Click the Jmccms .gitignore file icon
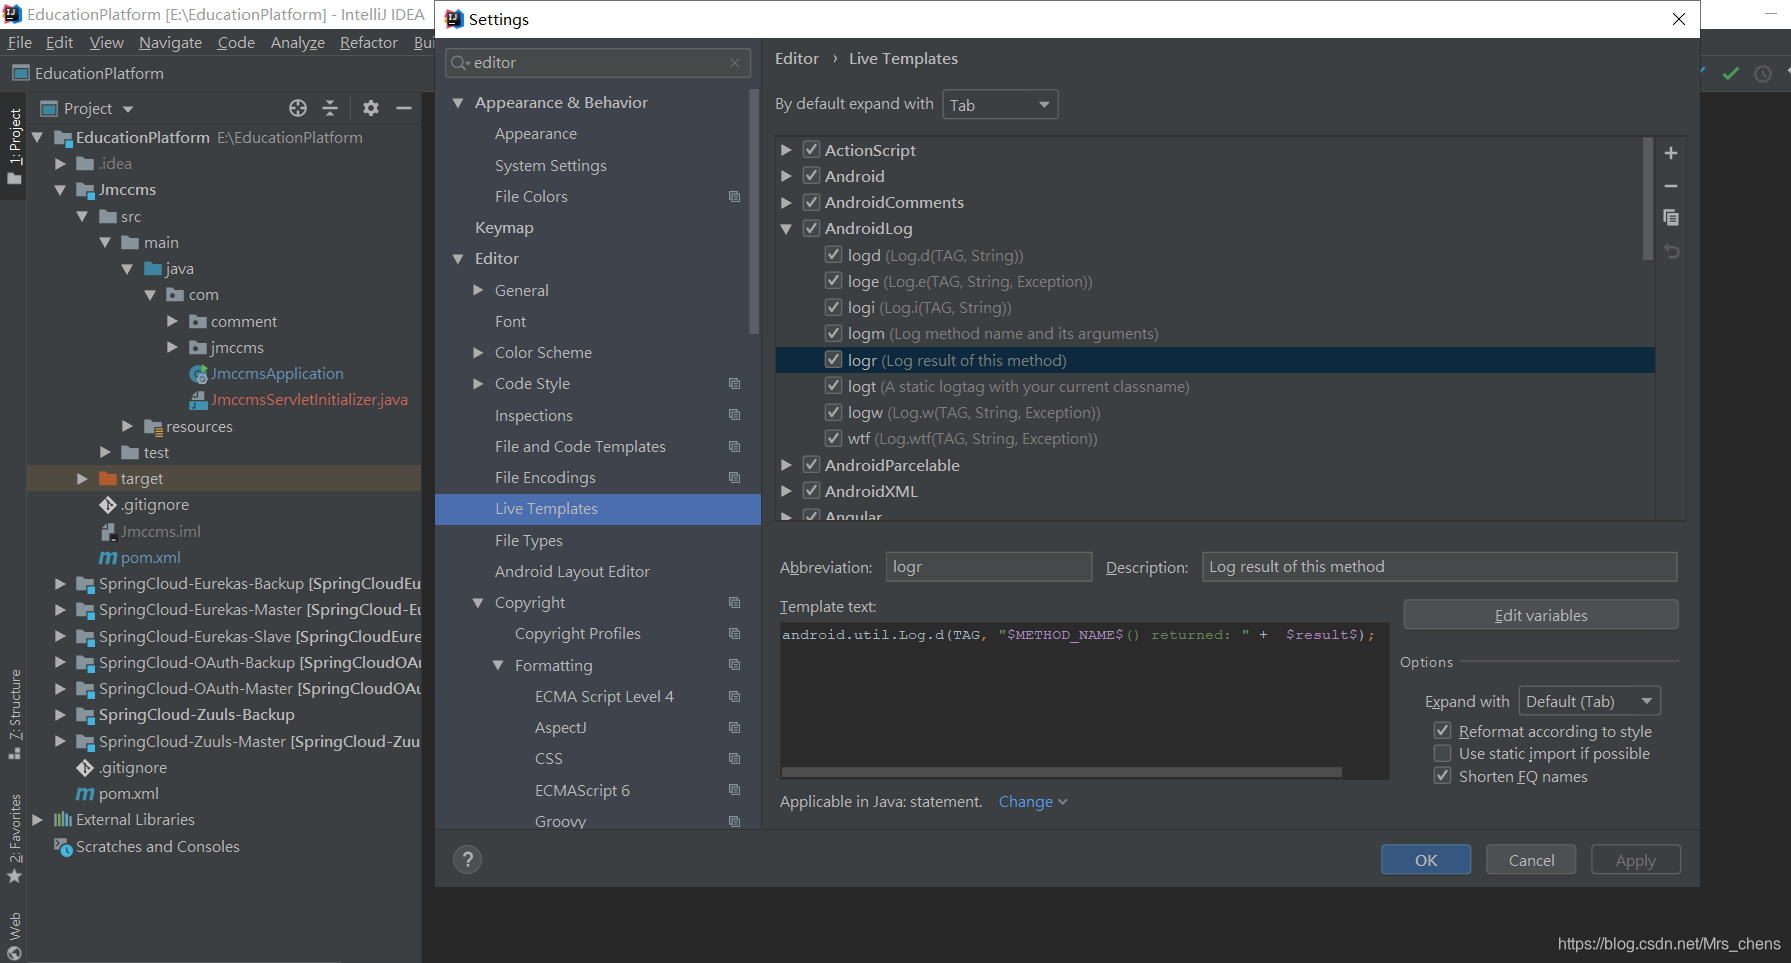The width and height of the screenshot is (1791, 963). [x=108, y=505]
